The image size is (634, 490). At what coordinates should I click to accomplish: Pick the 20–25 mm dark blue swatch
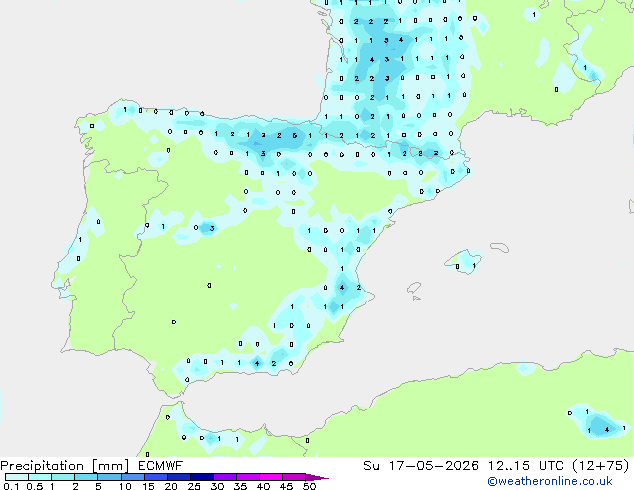179,477
